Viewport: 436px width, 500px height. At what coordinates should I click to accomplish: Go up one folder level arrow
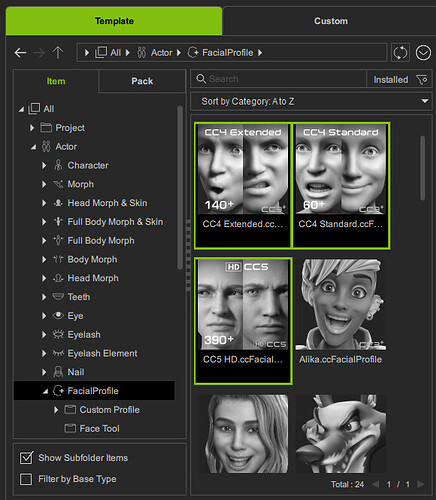(x=58, y=53)
